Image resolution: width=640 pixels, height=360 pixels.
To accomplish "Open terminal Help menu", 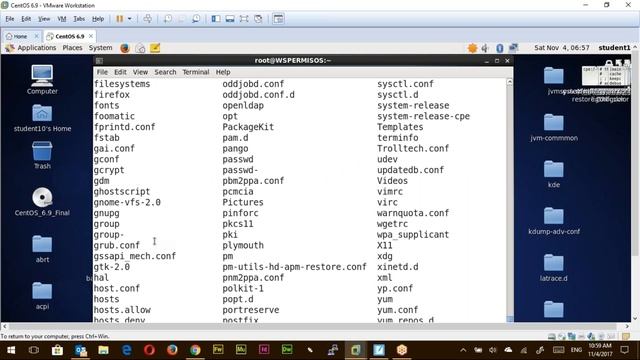I will (x=223, y=72).
